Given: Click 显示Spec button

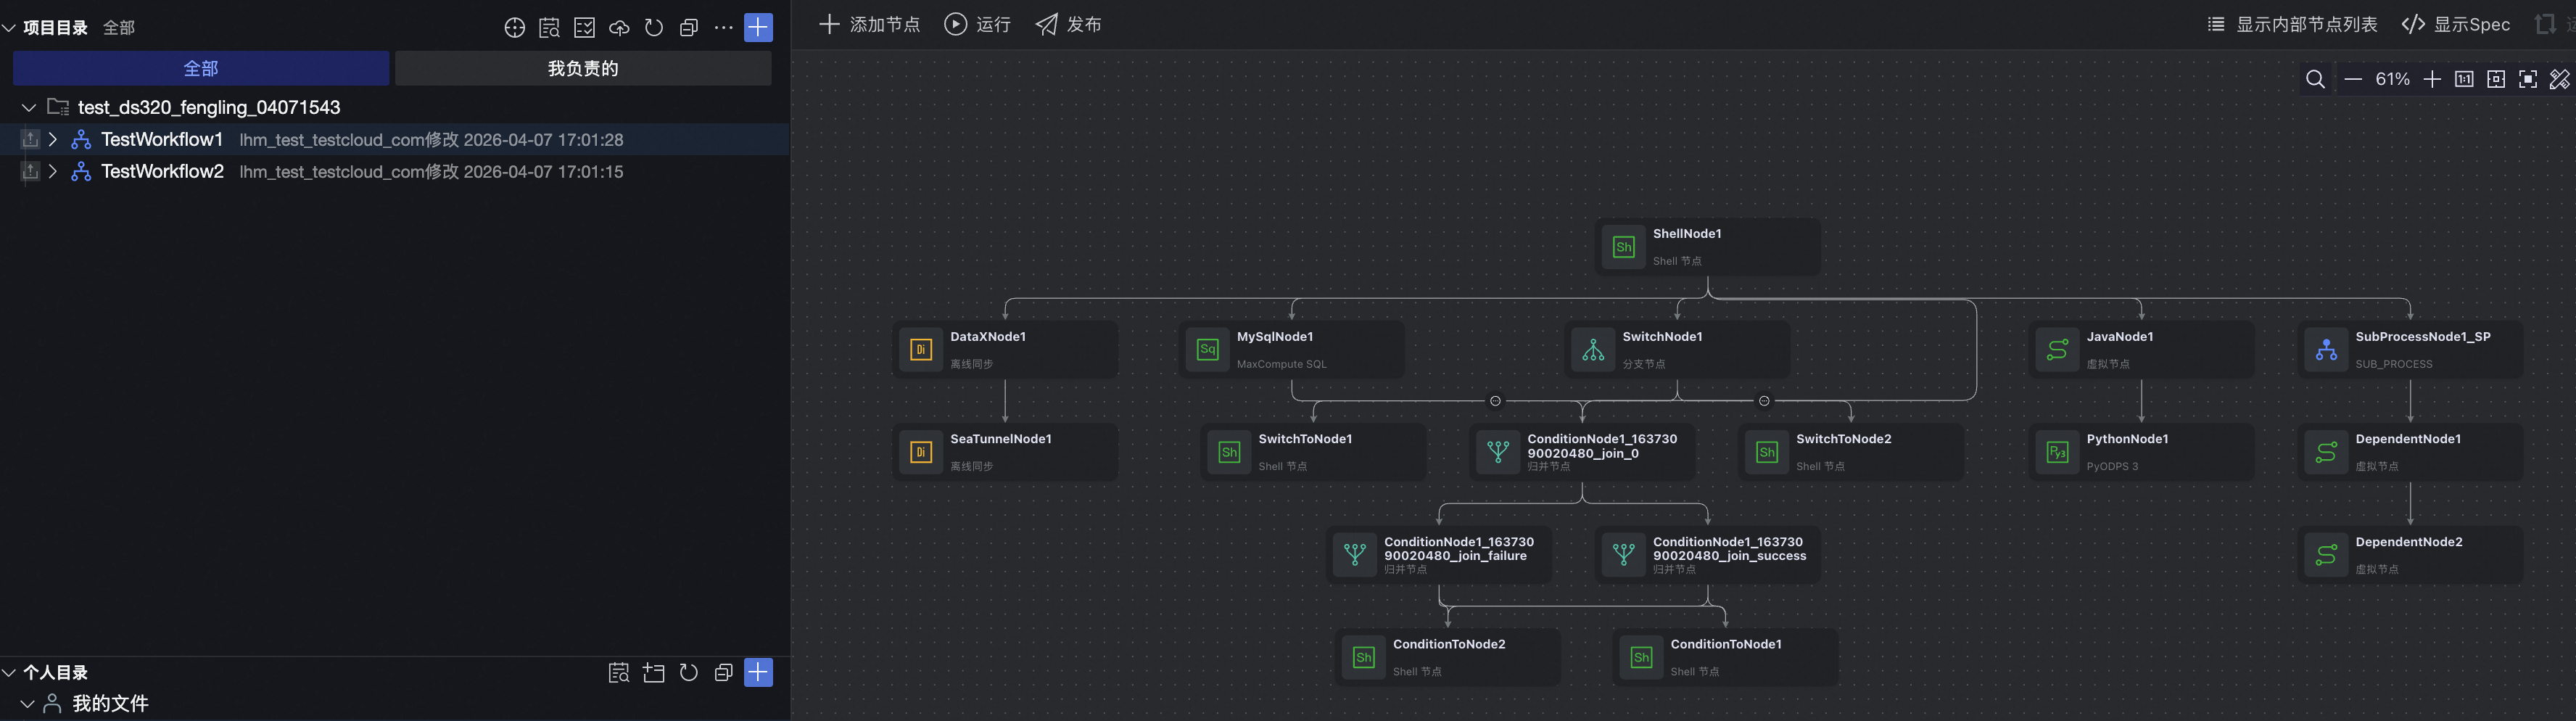Looking at the screenshot, I should [2456, 24].
